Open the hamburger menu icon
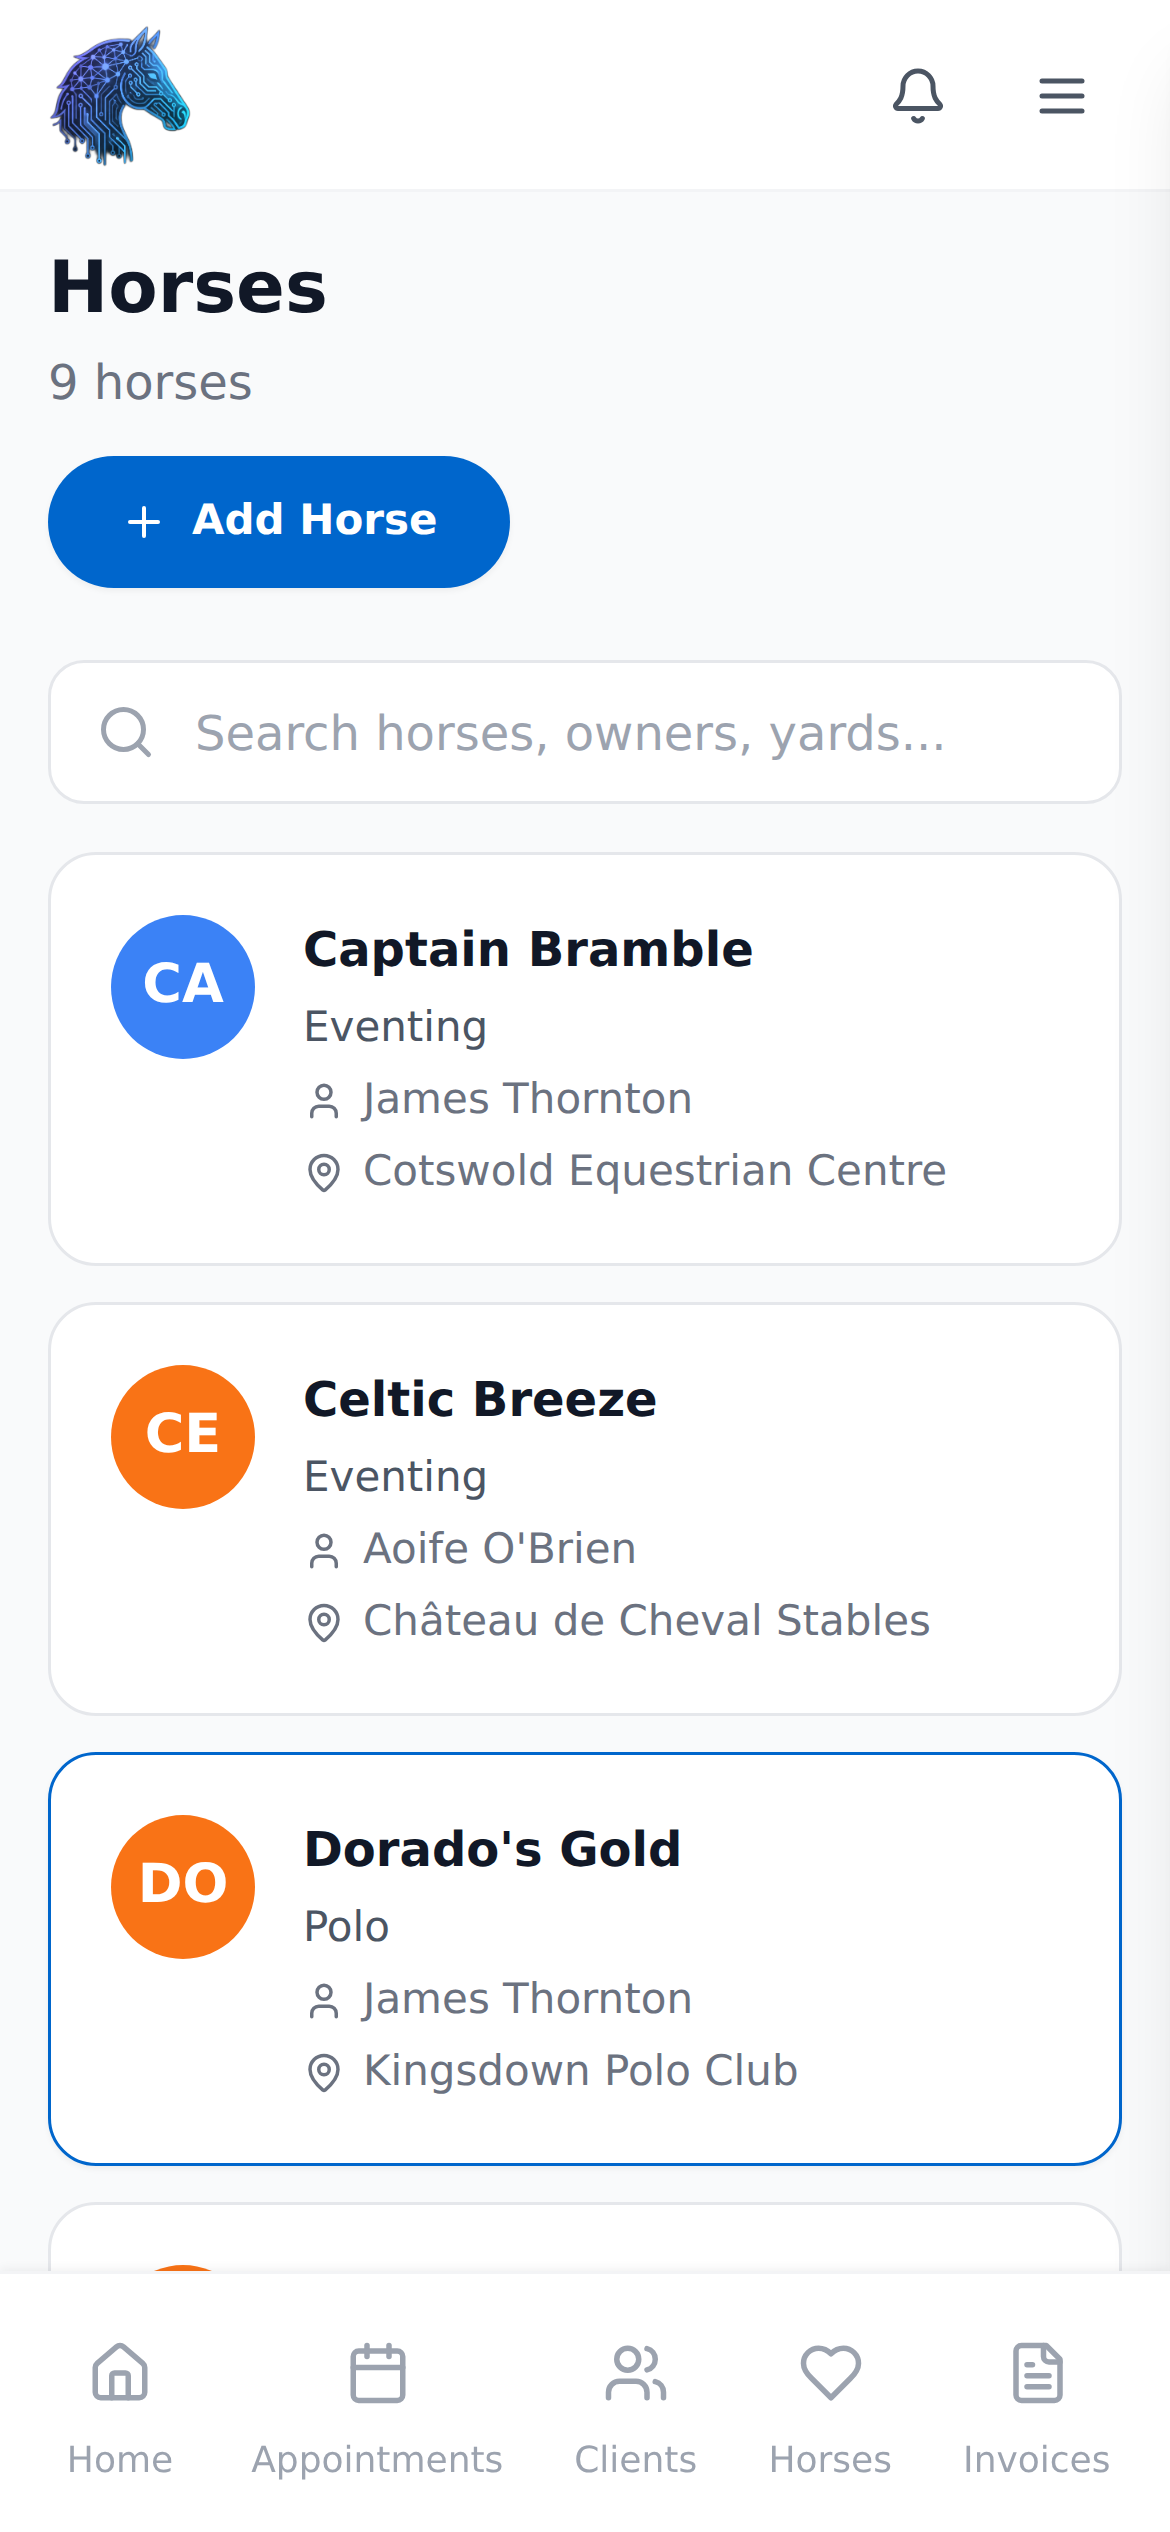The width and height of the screenshot is (1170, 2532). point(1061,95)
